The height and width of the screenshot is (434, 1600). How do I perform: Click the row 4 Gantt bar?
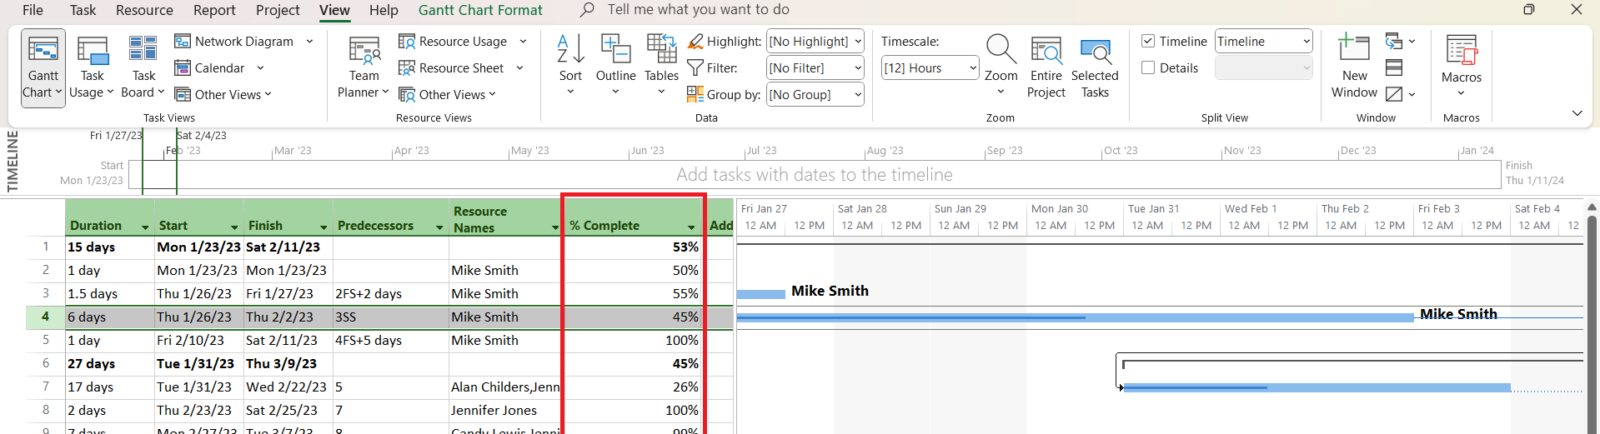(1075, 317)
